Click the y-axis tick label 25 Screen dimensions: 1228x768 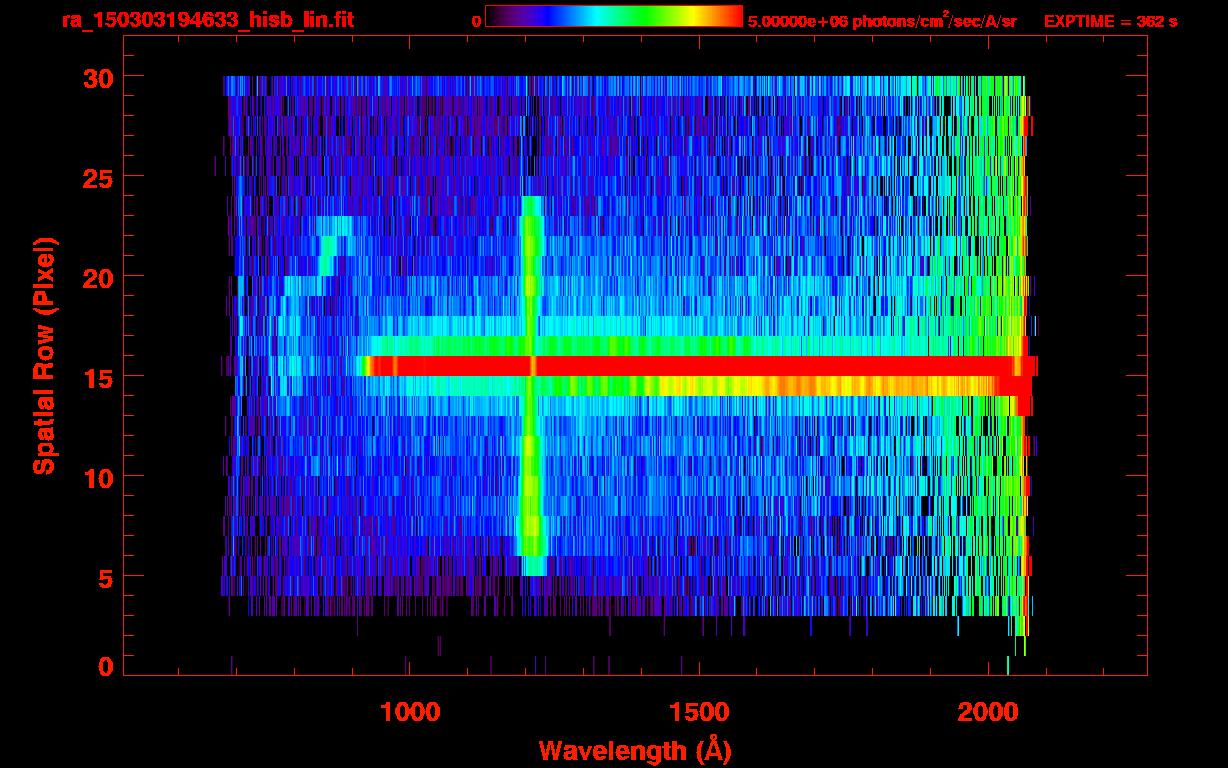click(97, 177)
